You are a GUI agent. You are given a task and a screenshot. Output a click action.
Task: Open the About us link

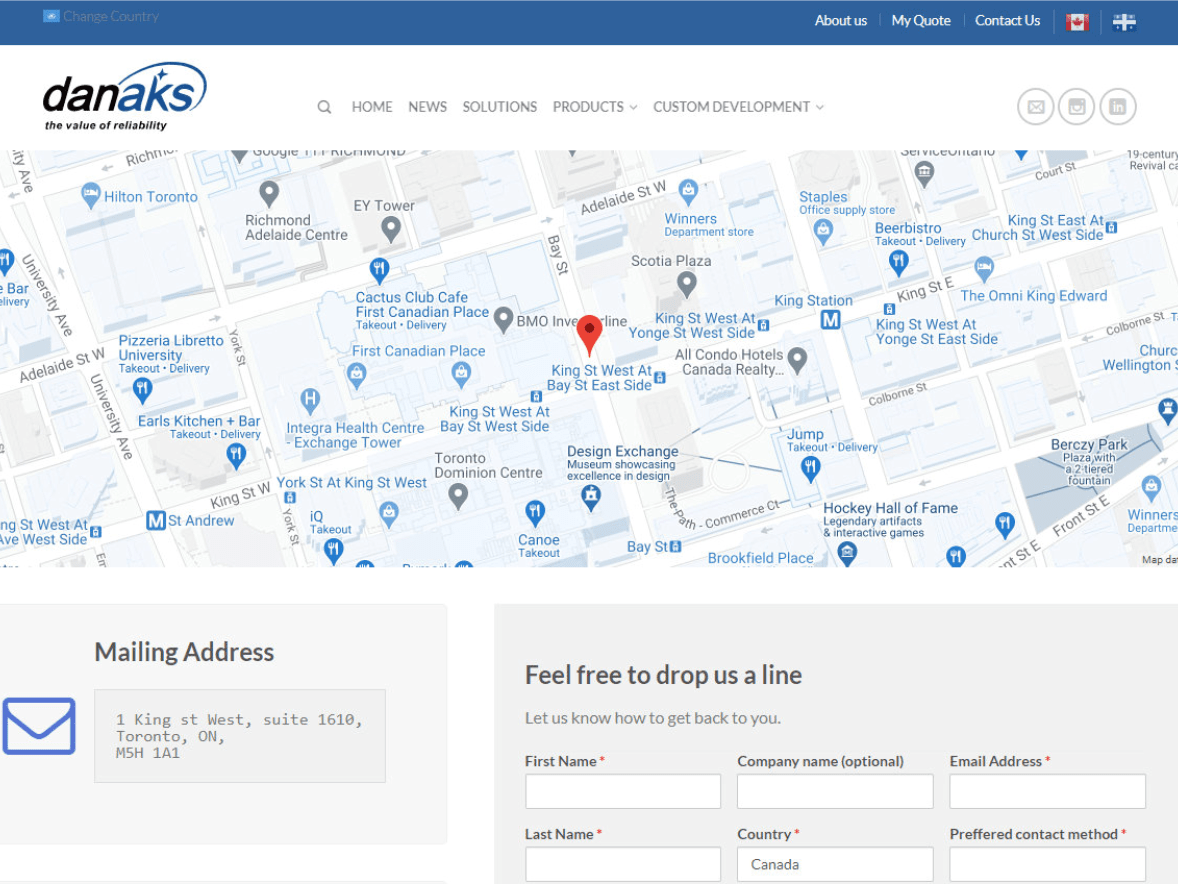[840, 21]
